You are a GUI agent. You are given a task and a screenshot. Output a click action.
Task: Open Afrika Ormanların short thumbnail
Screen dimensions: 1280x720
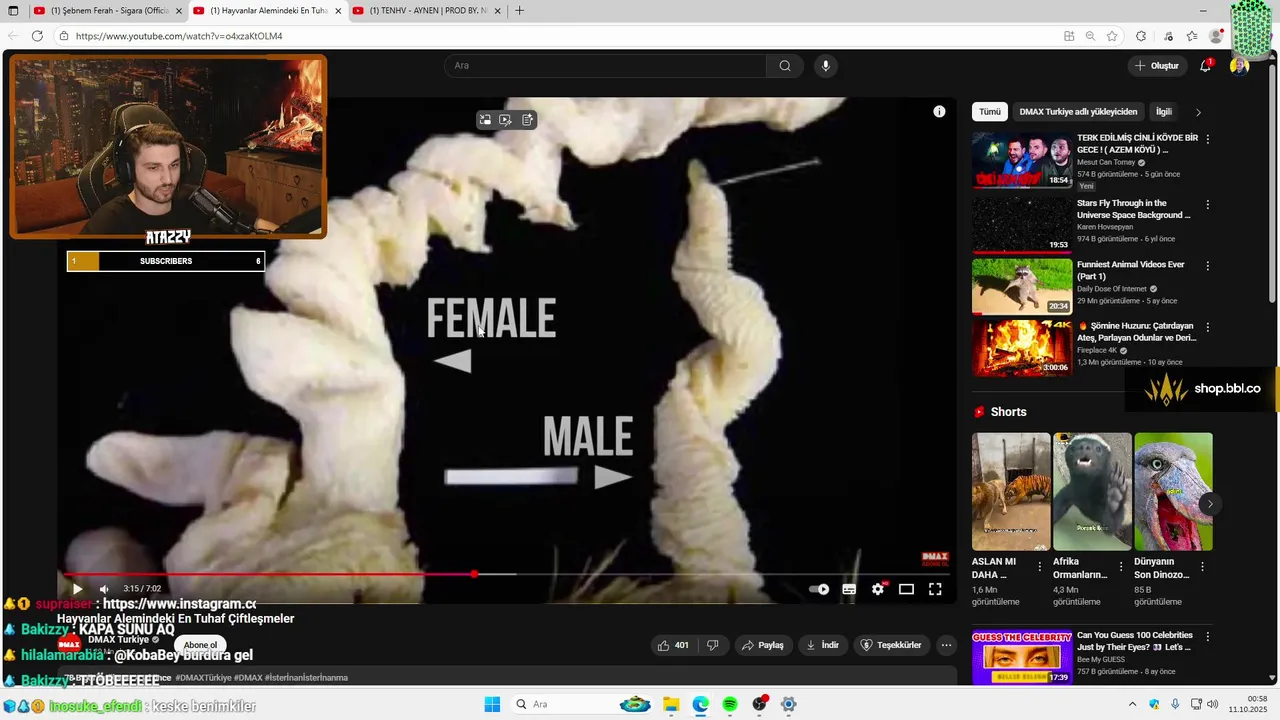[1092, 491]
